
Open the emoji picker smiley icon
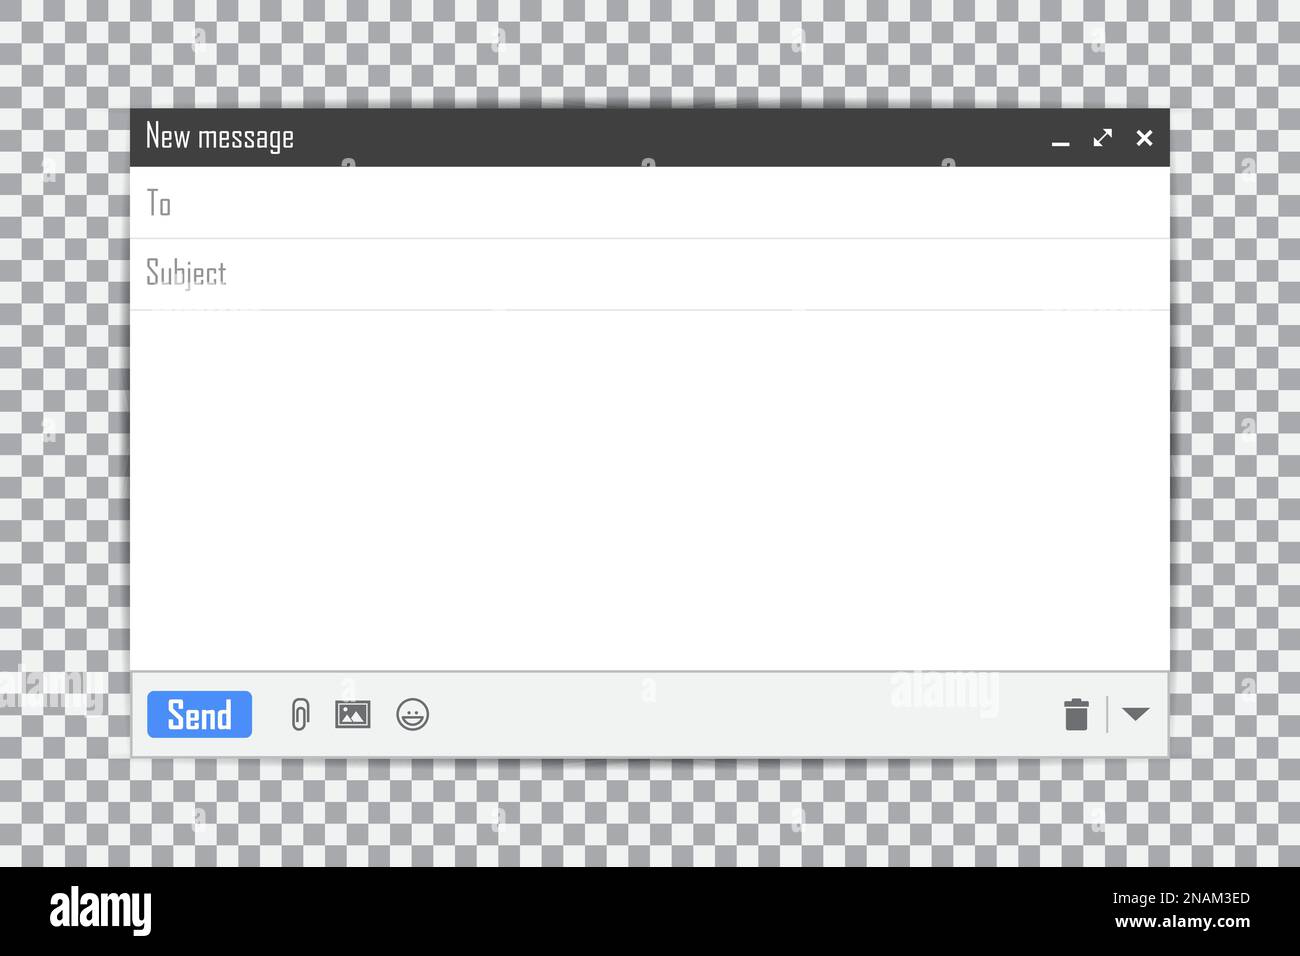click(412, 714)
